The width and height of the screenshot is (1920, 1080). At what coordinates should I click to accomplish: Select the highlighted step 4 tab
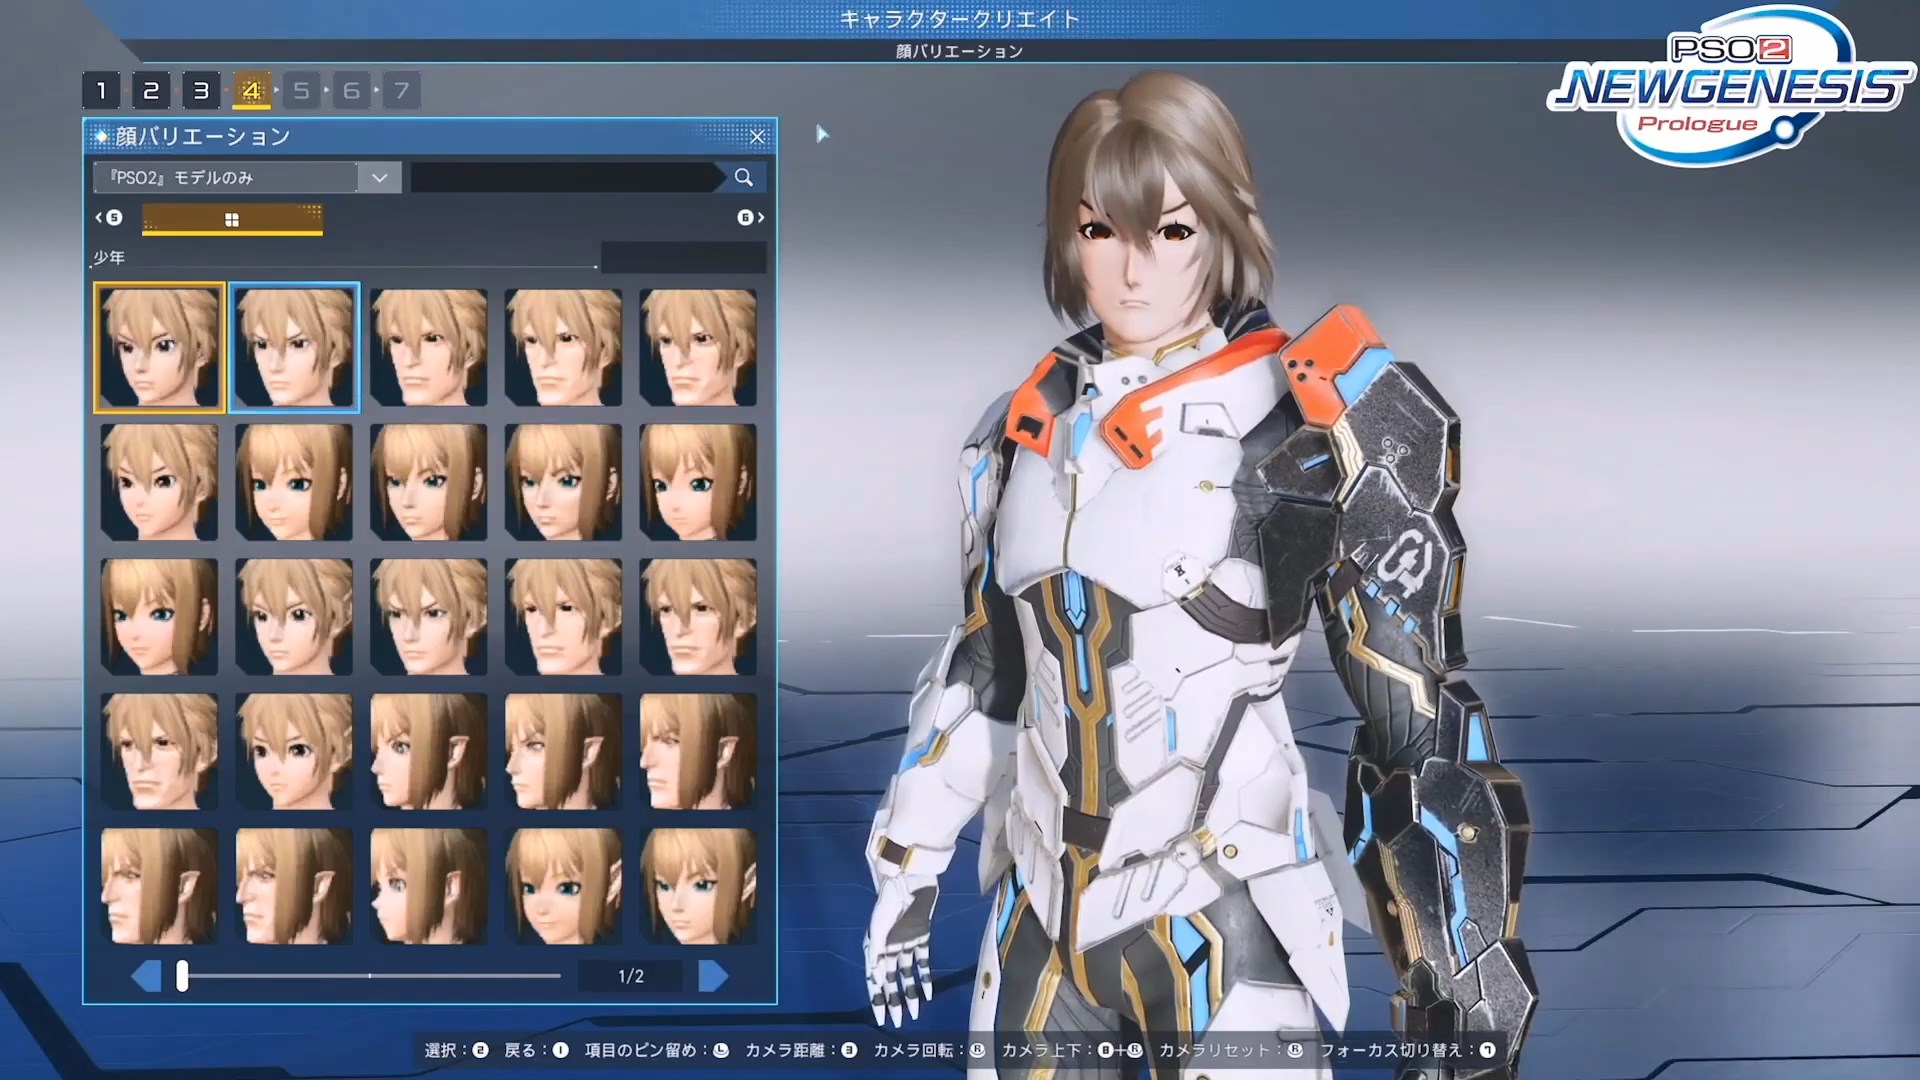(251, 91)
